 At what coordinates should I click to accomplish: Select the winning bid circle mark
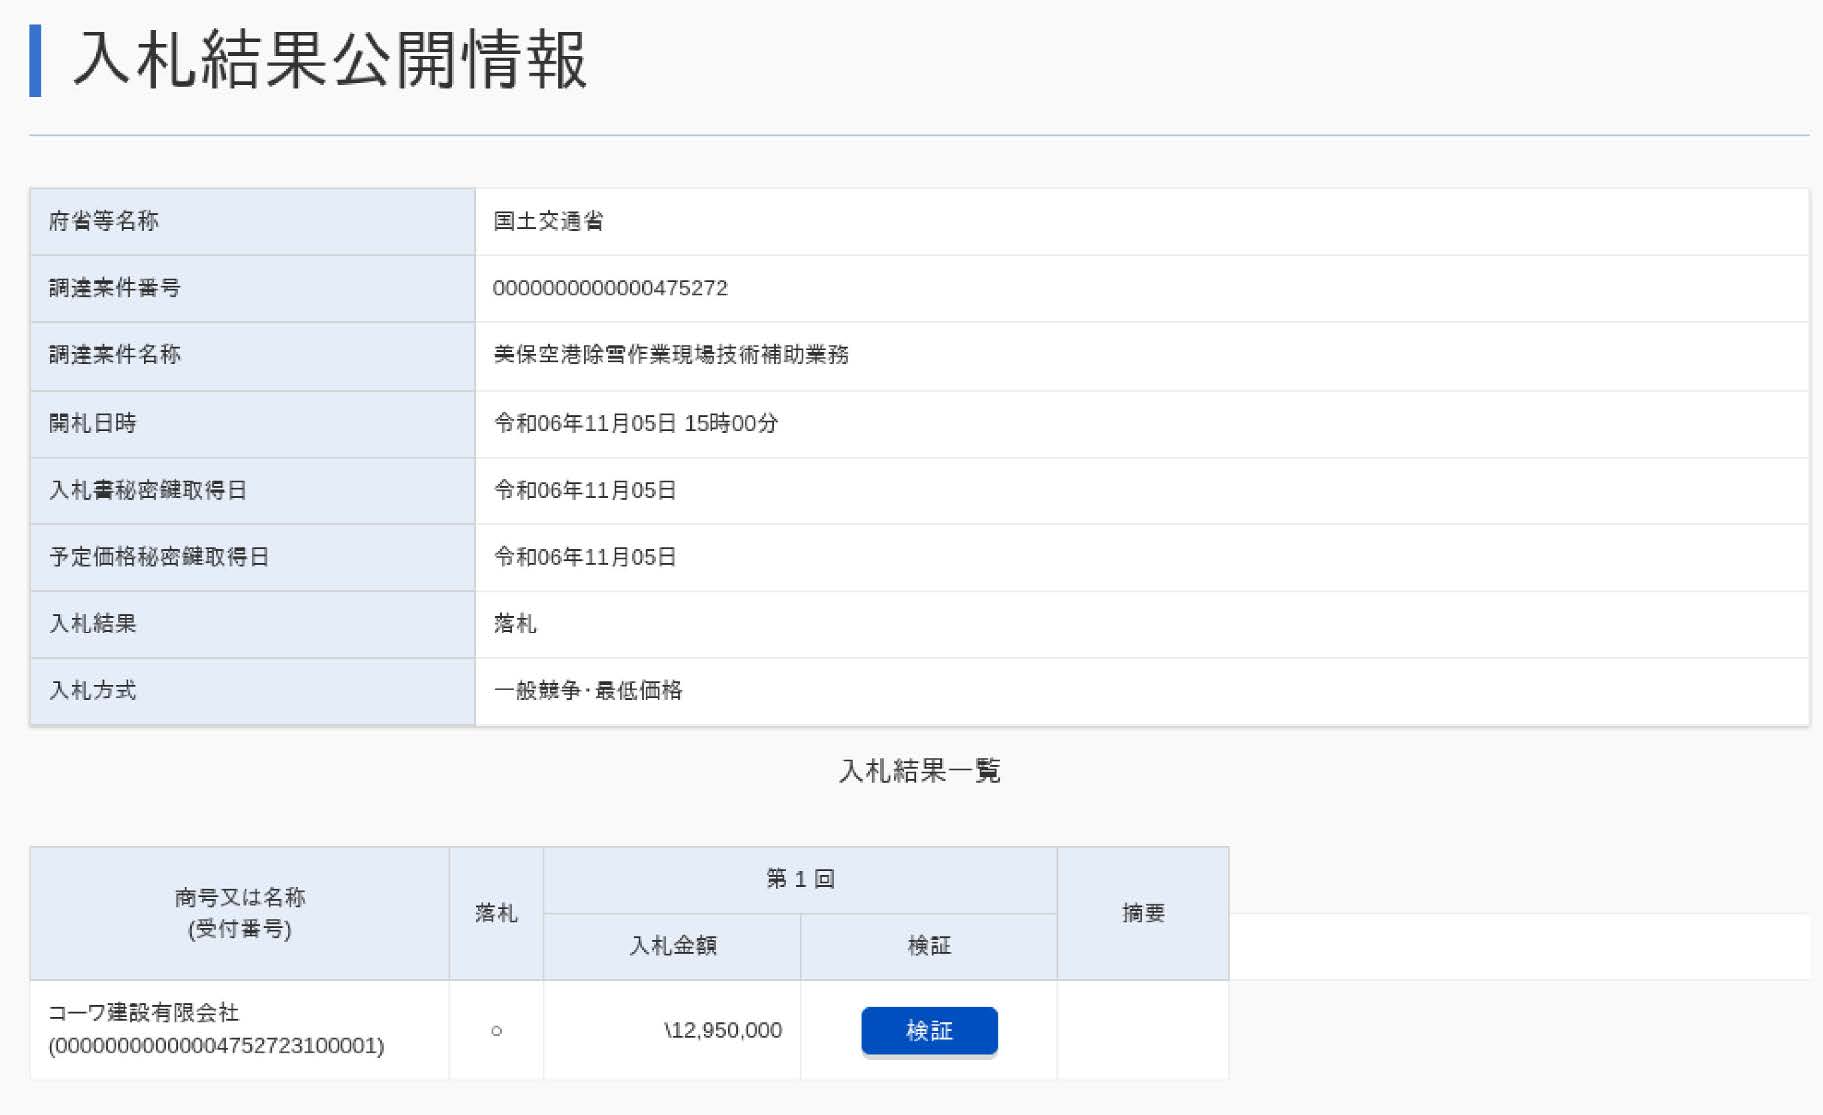[x=496, y=1030]
